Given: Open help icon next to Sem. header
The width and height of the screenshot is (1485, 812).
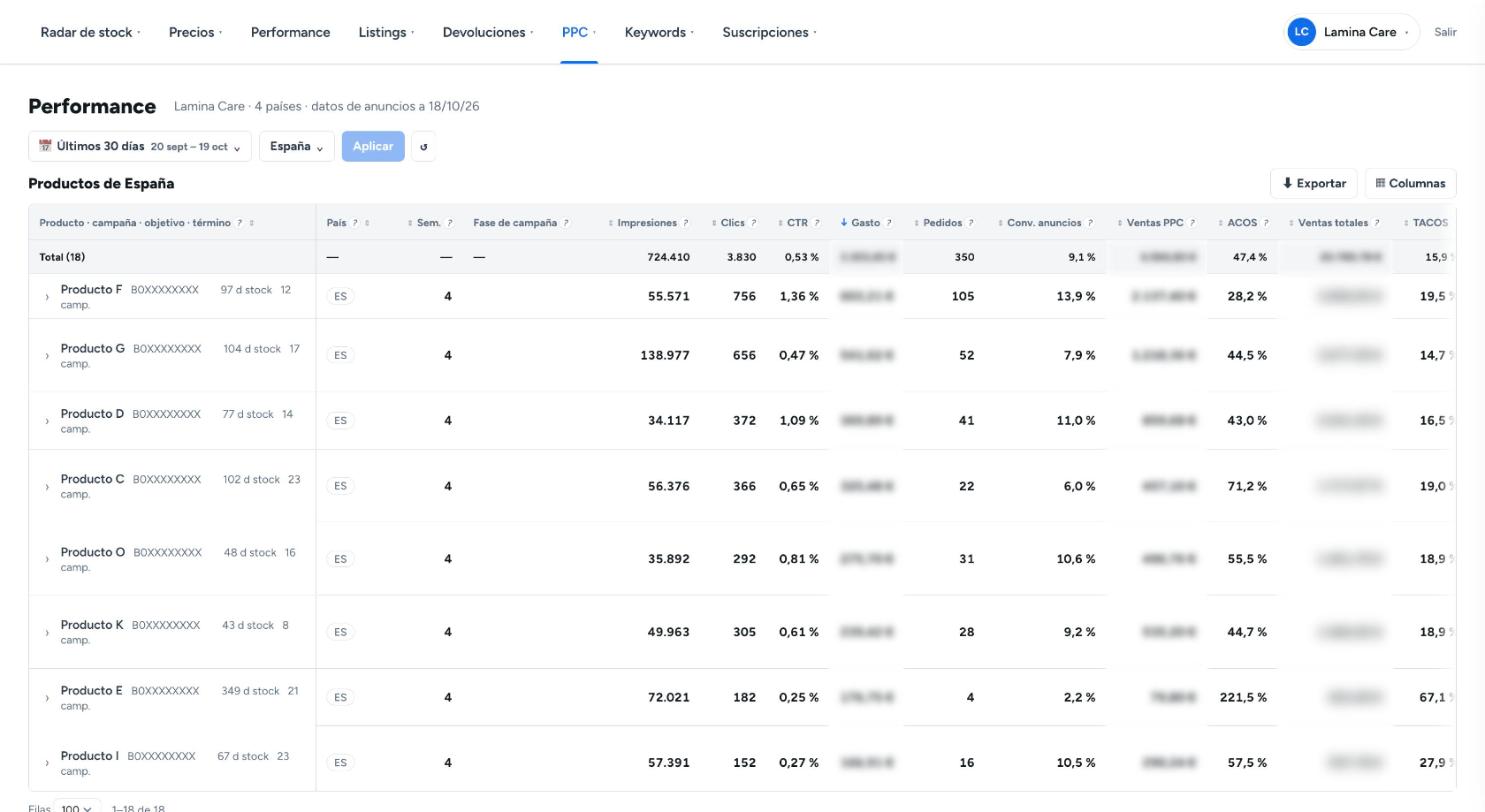Looking at the screenshot, I should pos(450,223).
